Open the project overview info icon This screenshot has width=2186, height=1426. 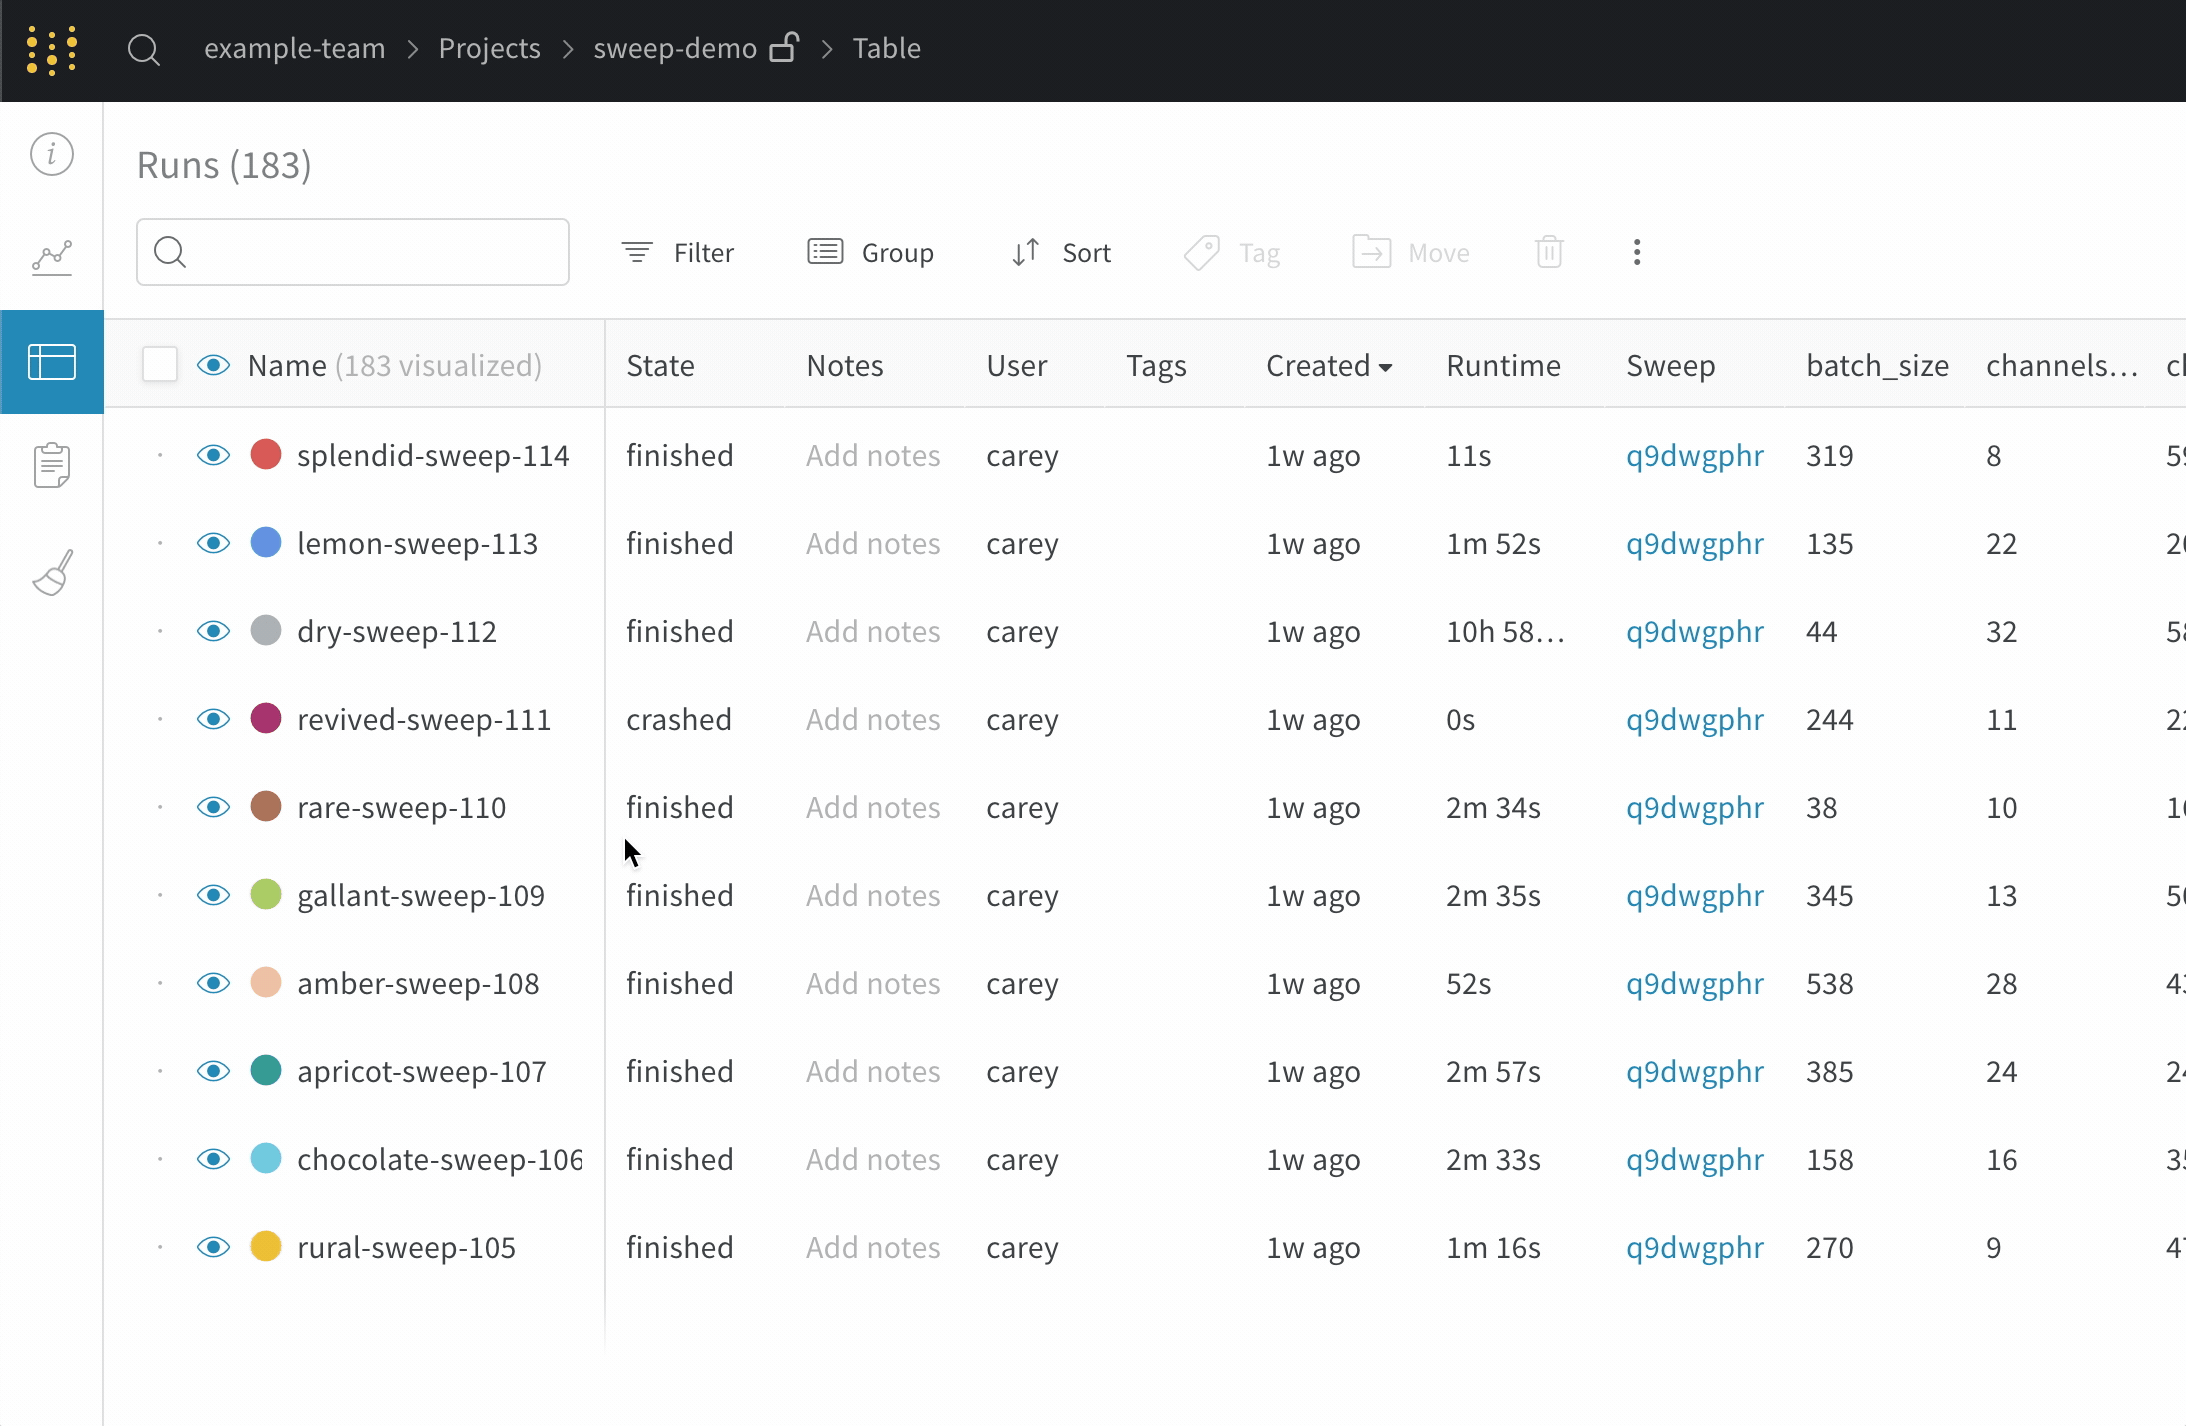click(52, 154)
